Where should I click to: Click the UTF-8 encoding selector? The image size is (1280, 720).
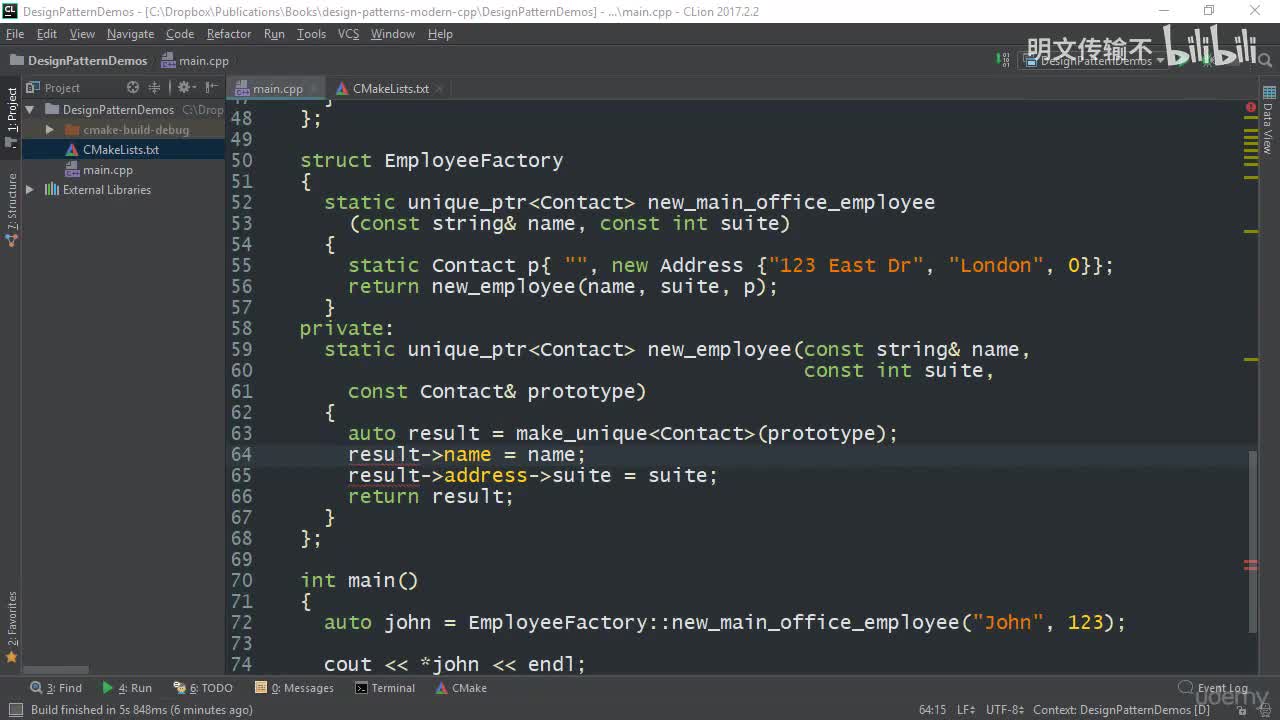[1005, 710]
